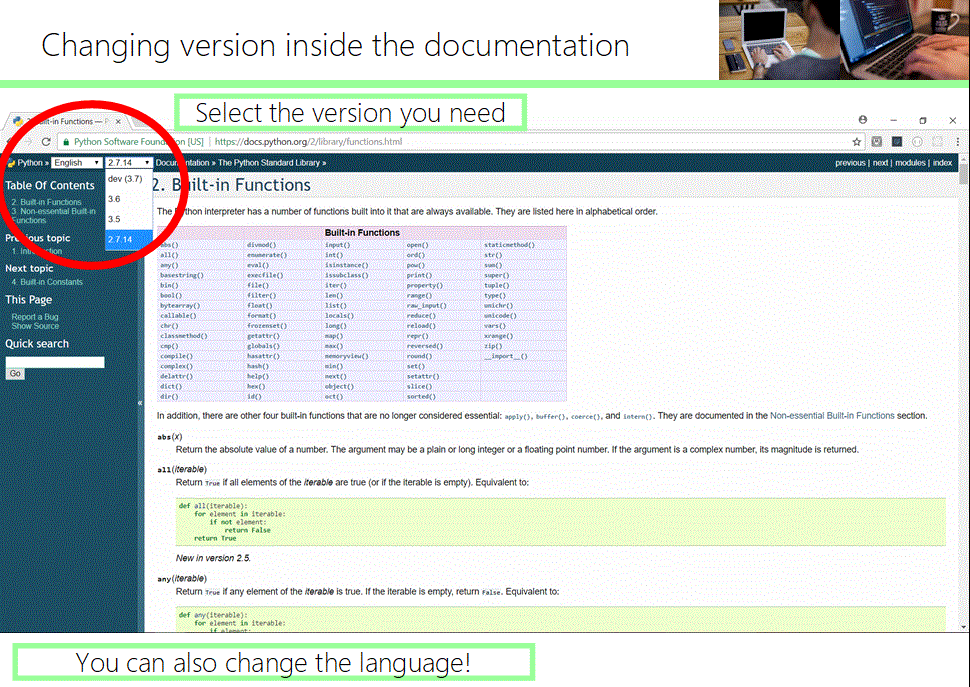
Task: Click the reload page icon
Action: coord(47,142)
